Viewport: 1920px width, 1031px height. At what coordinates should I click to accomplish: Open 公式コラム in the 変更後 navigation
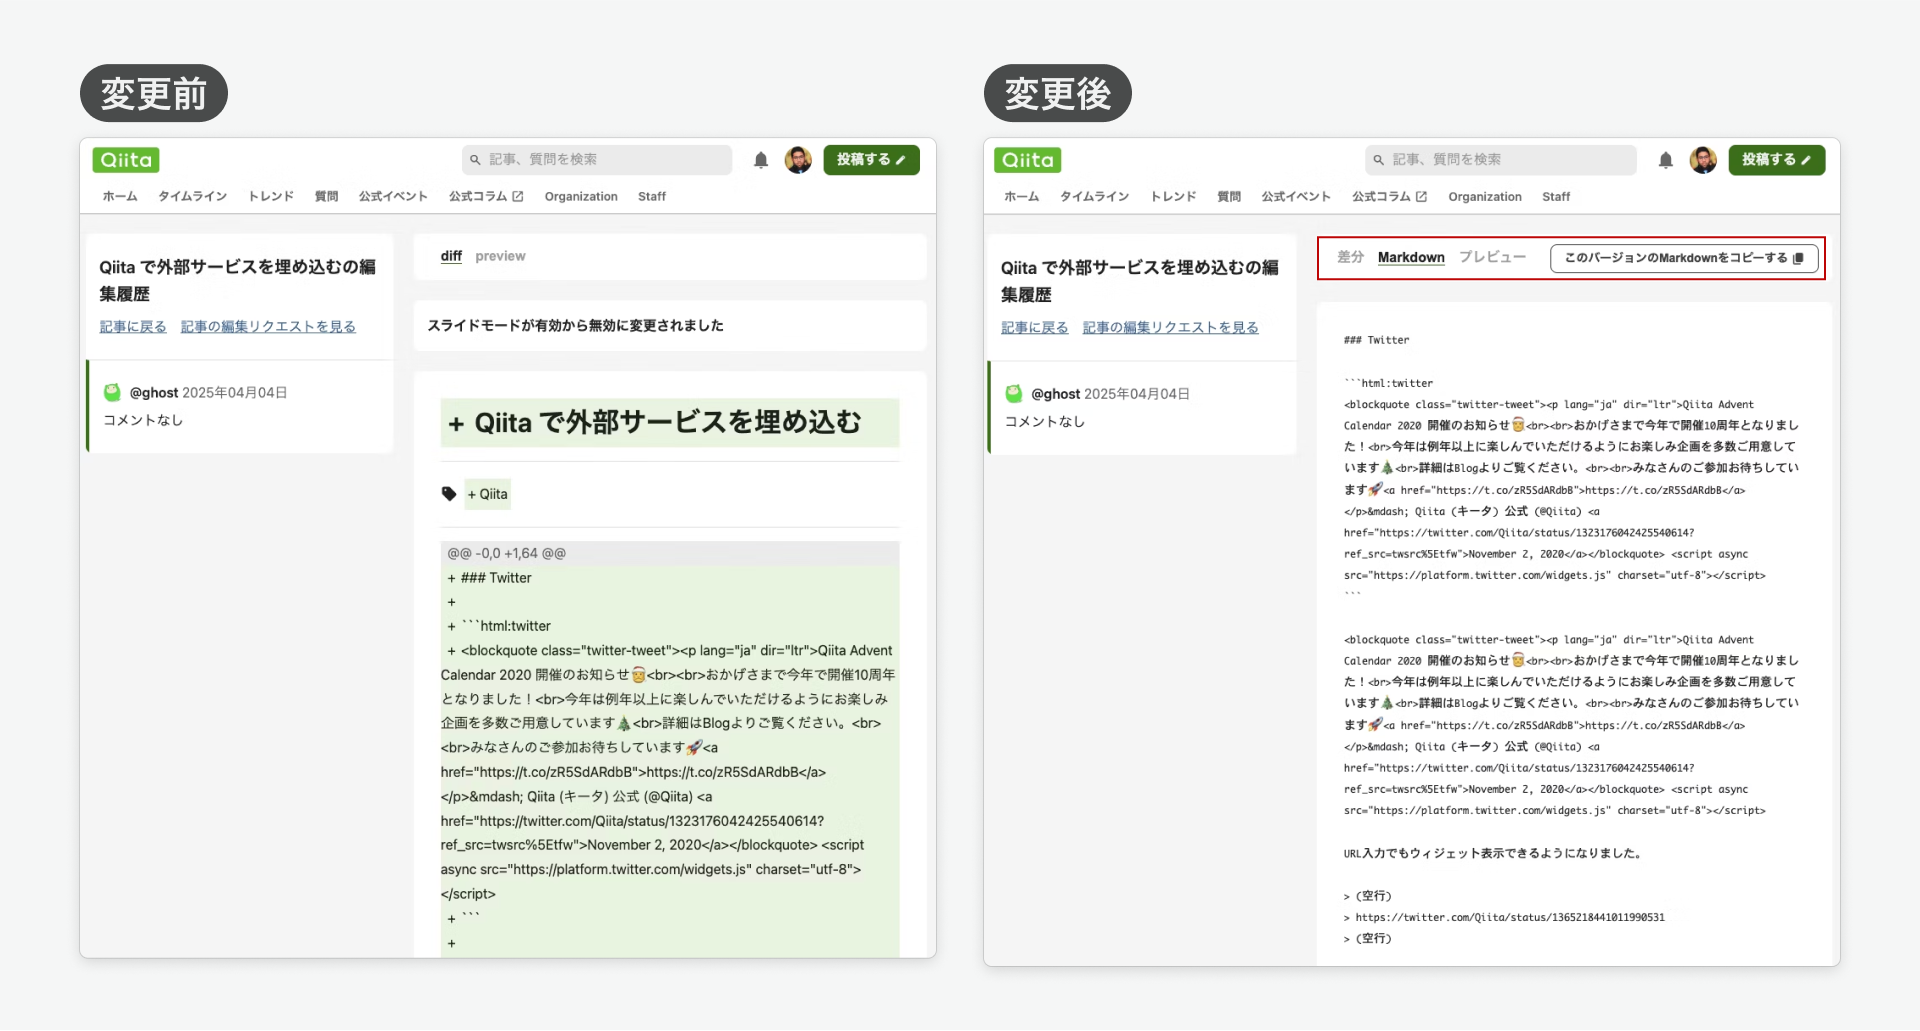point(1381,197)
